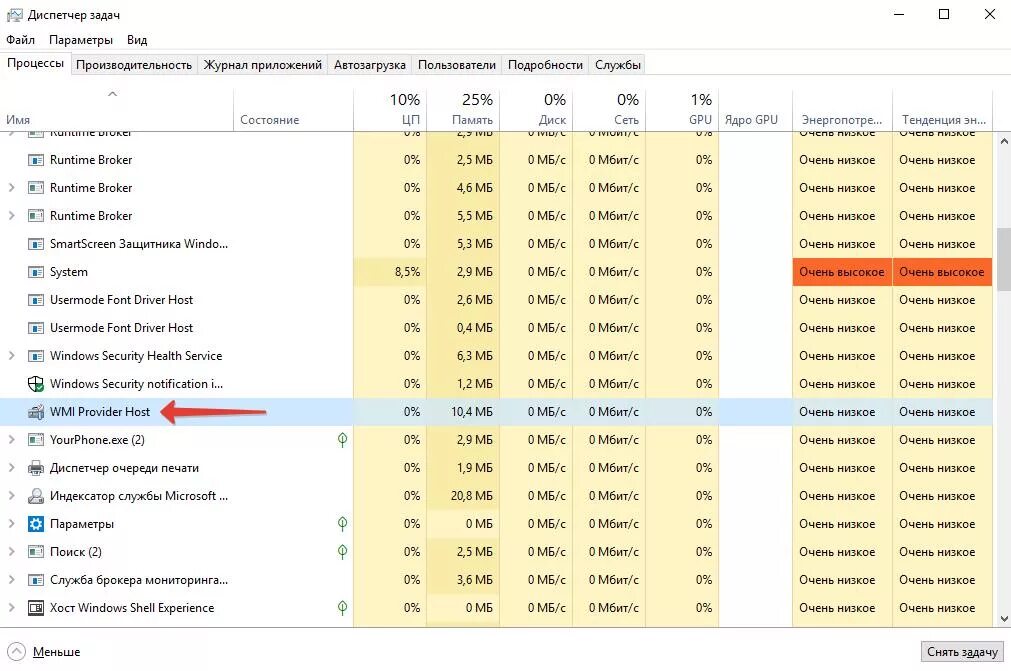Image resolution: width=1011 pixels, height=671 pixels.
Task: Open the Вид menu
Action: tap(137, 40)
